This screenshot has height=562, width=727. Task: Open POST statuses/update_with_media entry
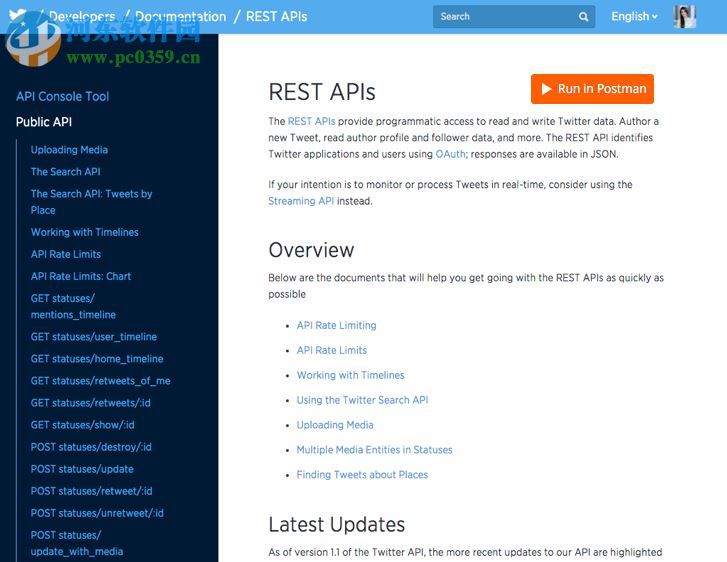click(77, 543)
